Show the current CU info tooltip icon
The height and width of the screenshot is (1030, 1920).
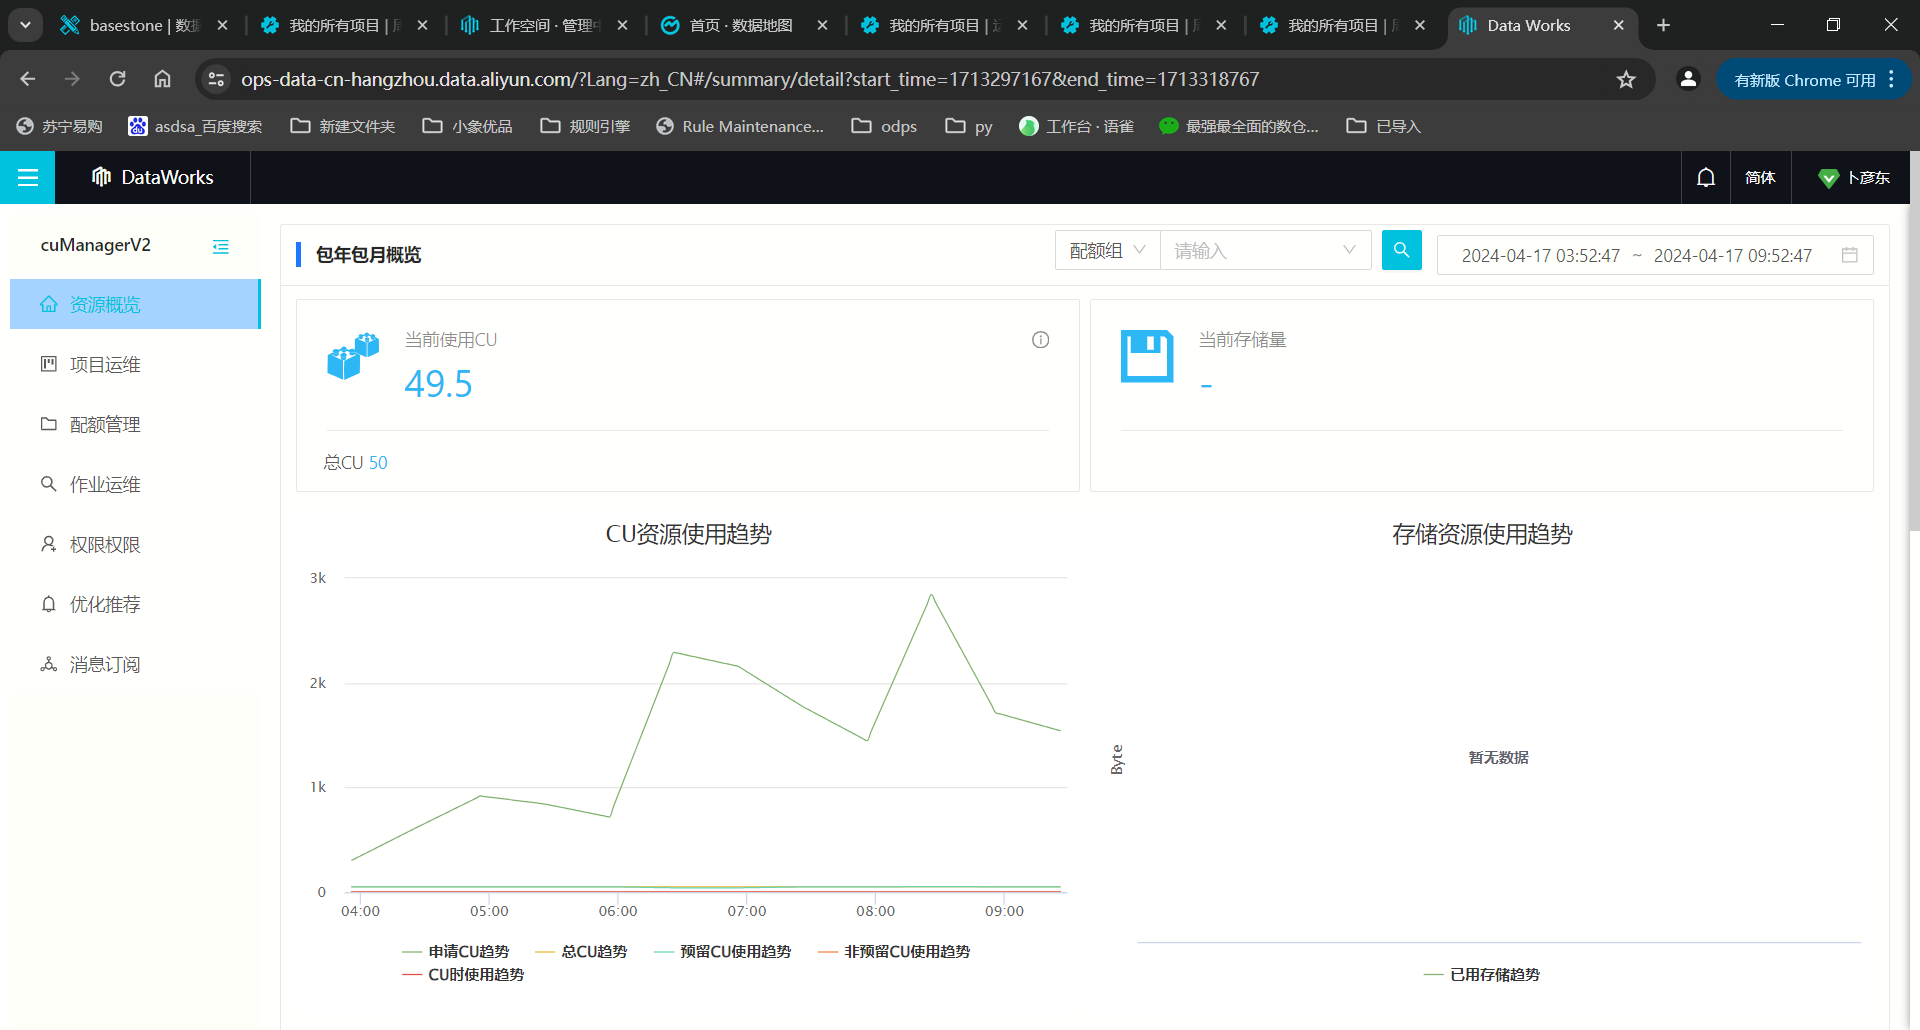(x=1041, y=340)
